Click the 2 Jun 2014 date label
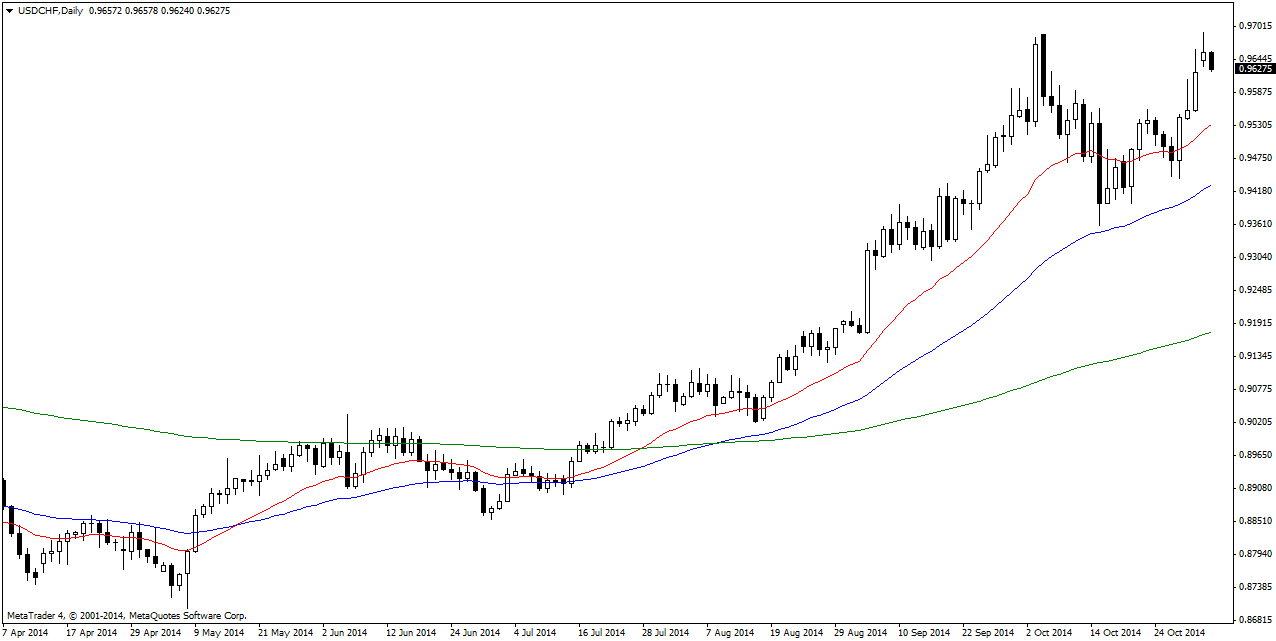 click(x=346, y=632)
